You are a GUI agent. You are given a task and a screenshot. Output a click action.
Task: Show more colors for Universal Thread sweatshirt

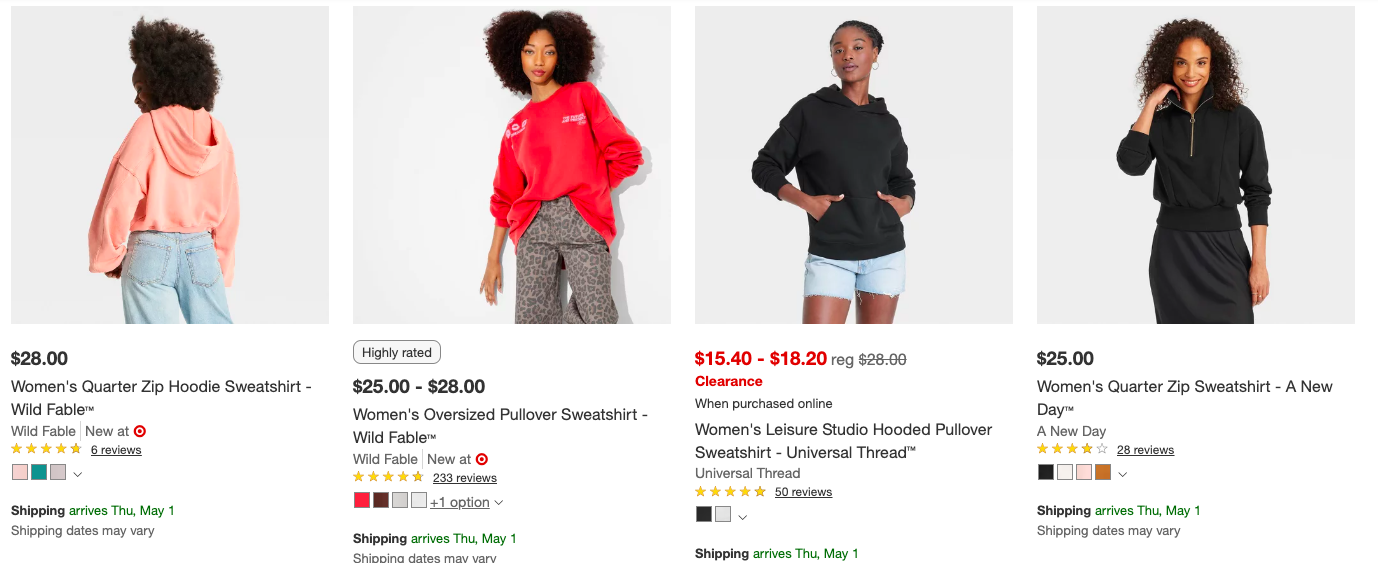tap(742, 517)
